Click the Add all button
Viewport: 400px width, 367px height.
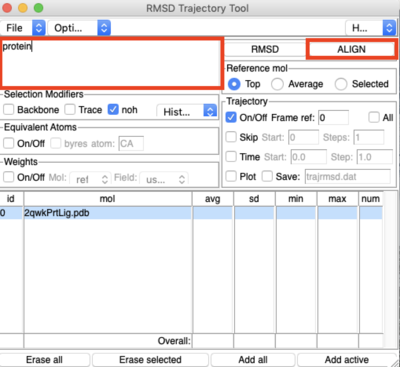tap(253, 360)
